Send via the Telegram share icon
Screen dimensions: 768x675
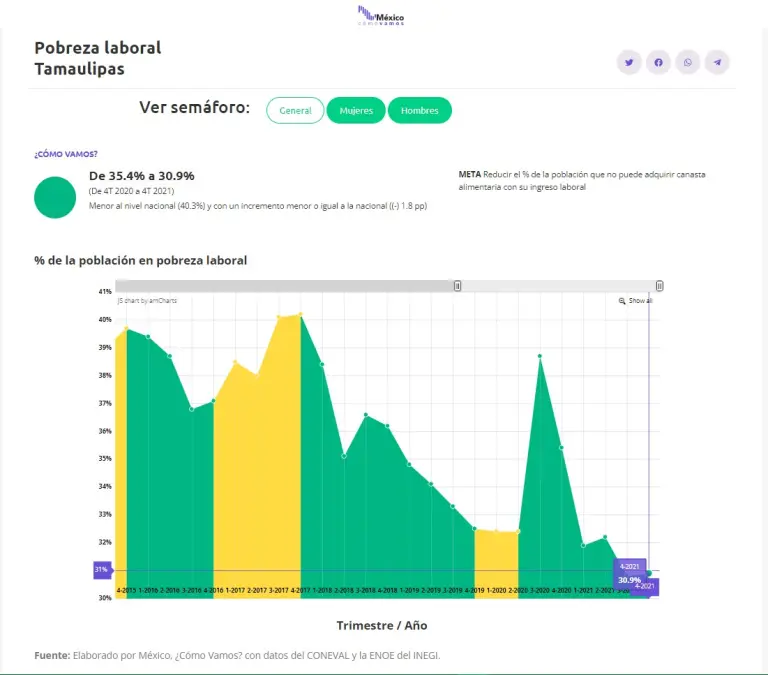[x=717, y=62]
